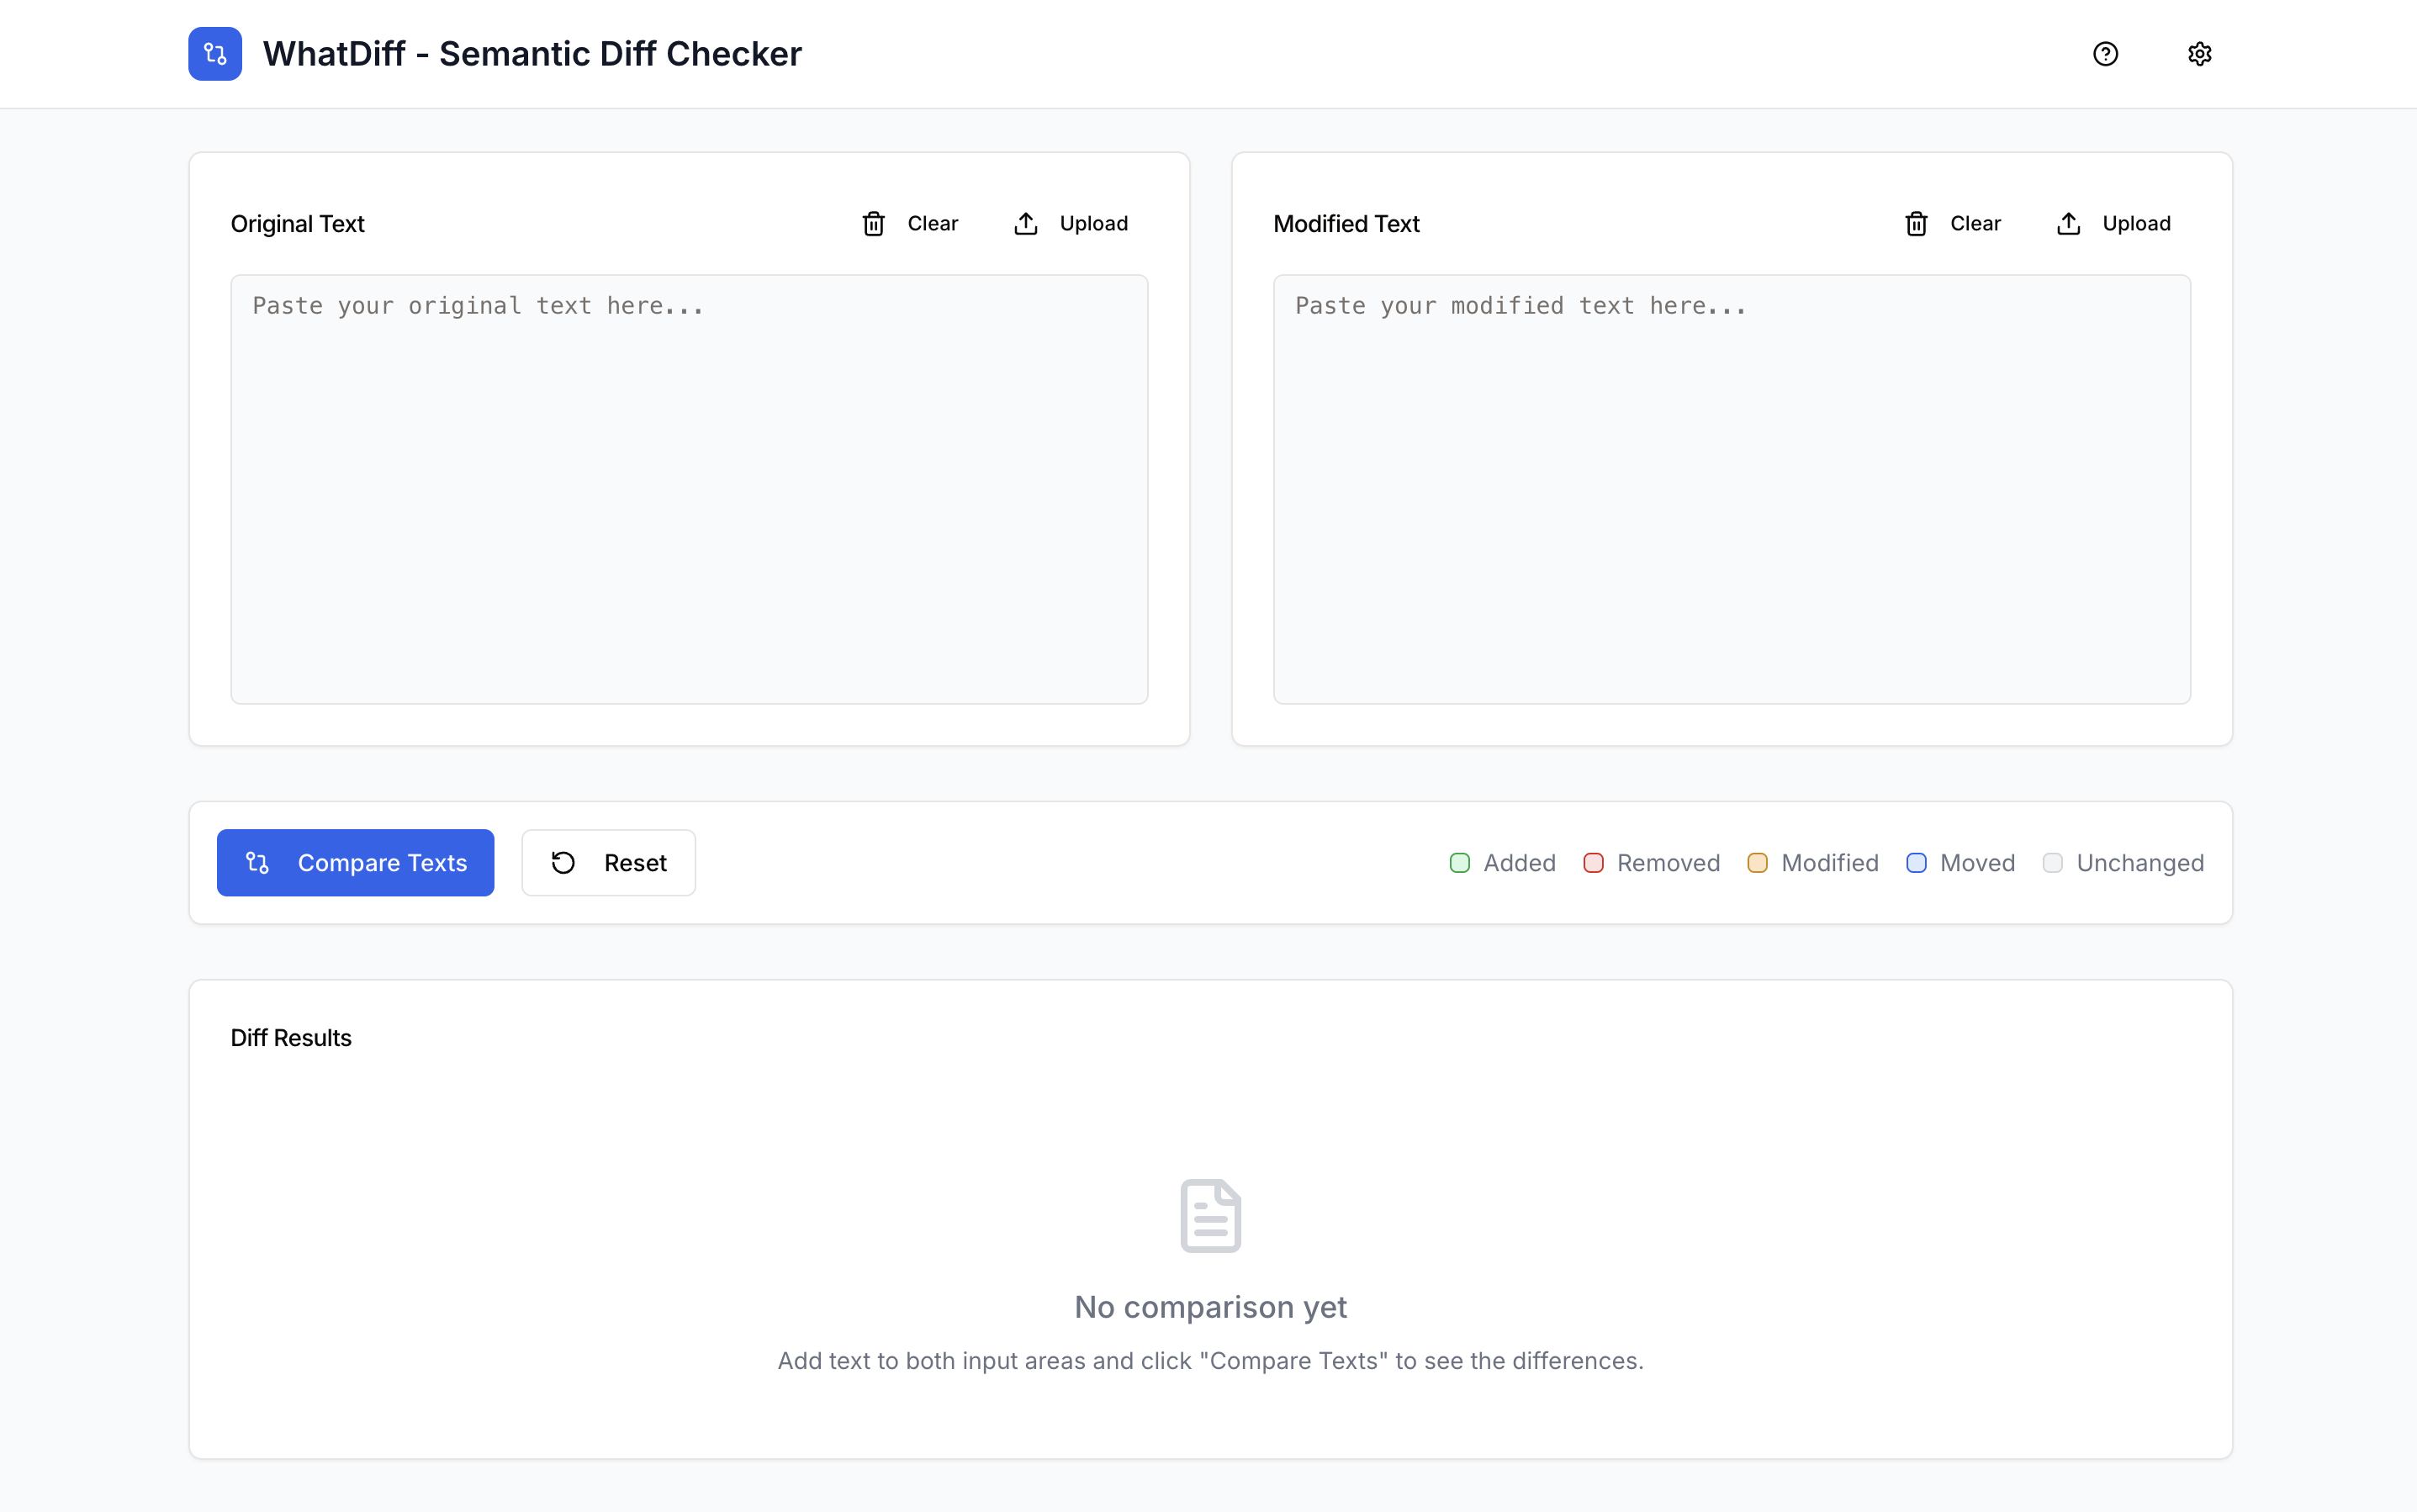The image size is (2417, 1512).
Task: Upload a file for Original Text
Action: coord(1071,223)
